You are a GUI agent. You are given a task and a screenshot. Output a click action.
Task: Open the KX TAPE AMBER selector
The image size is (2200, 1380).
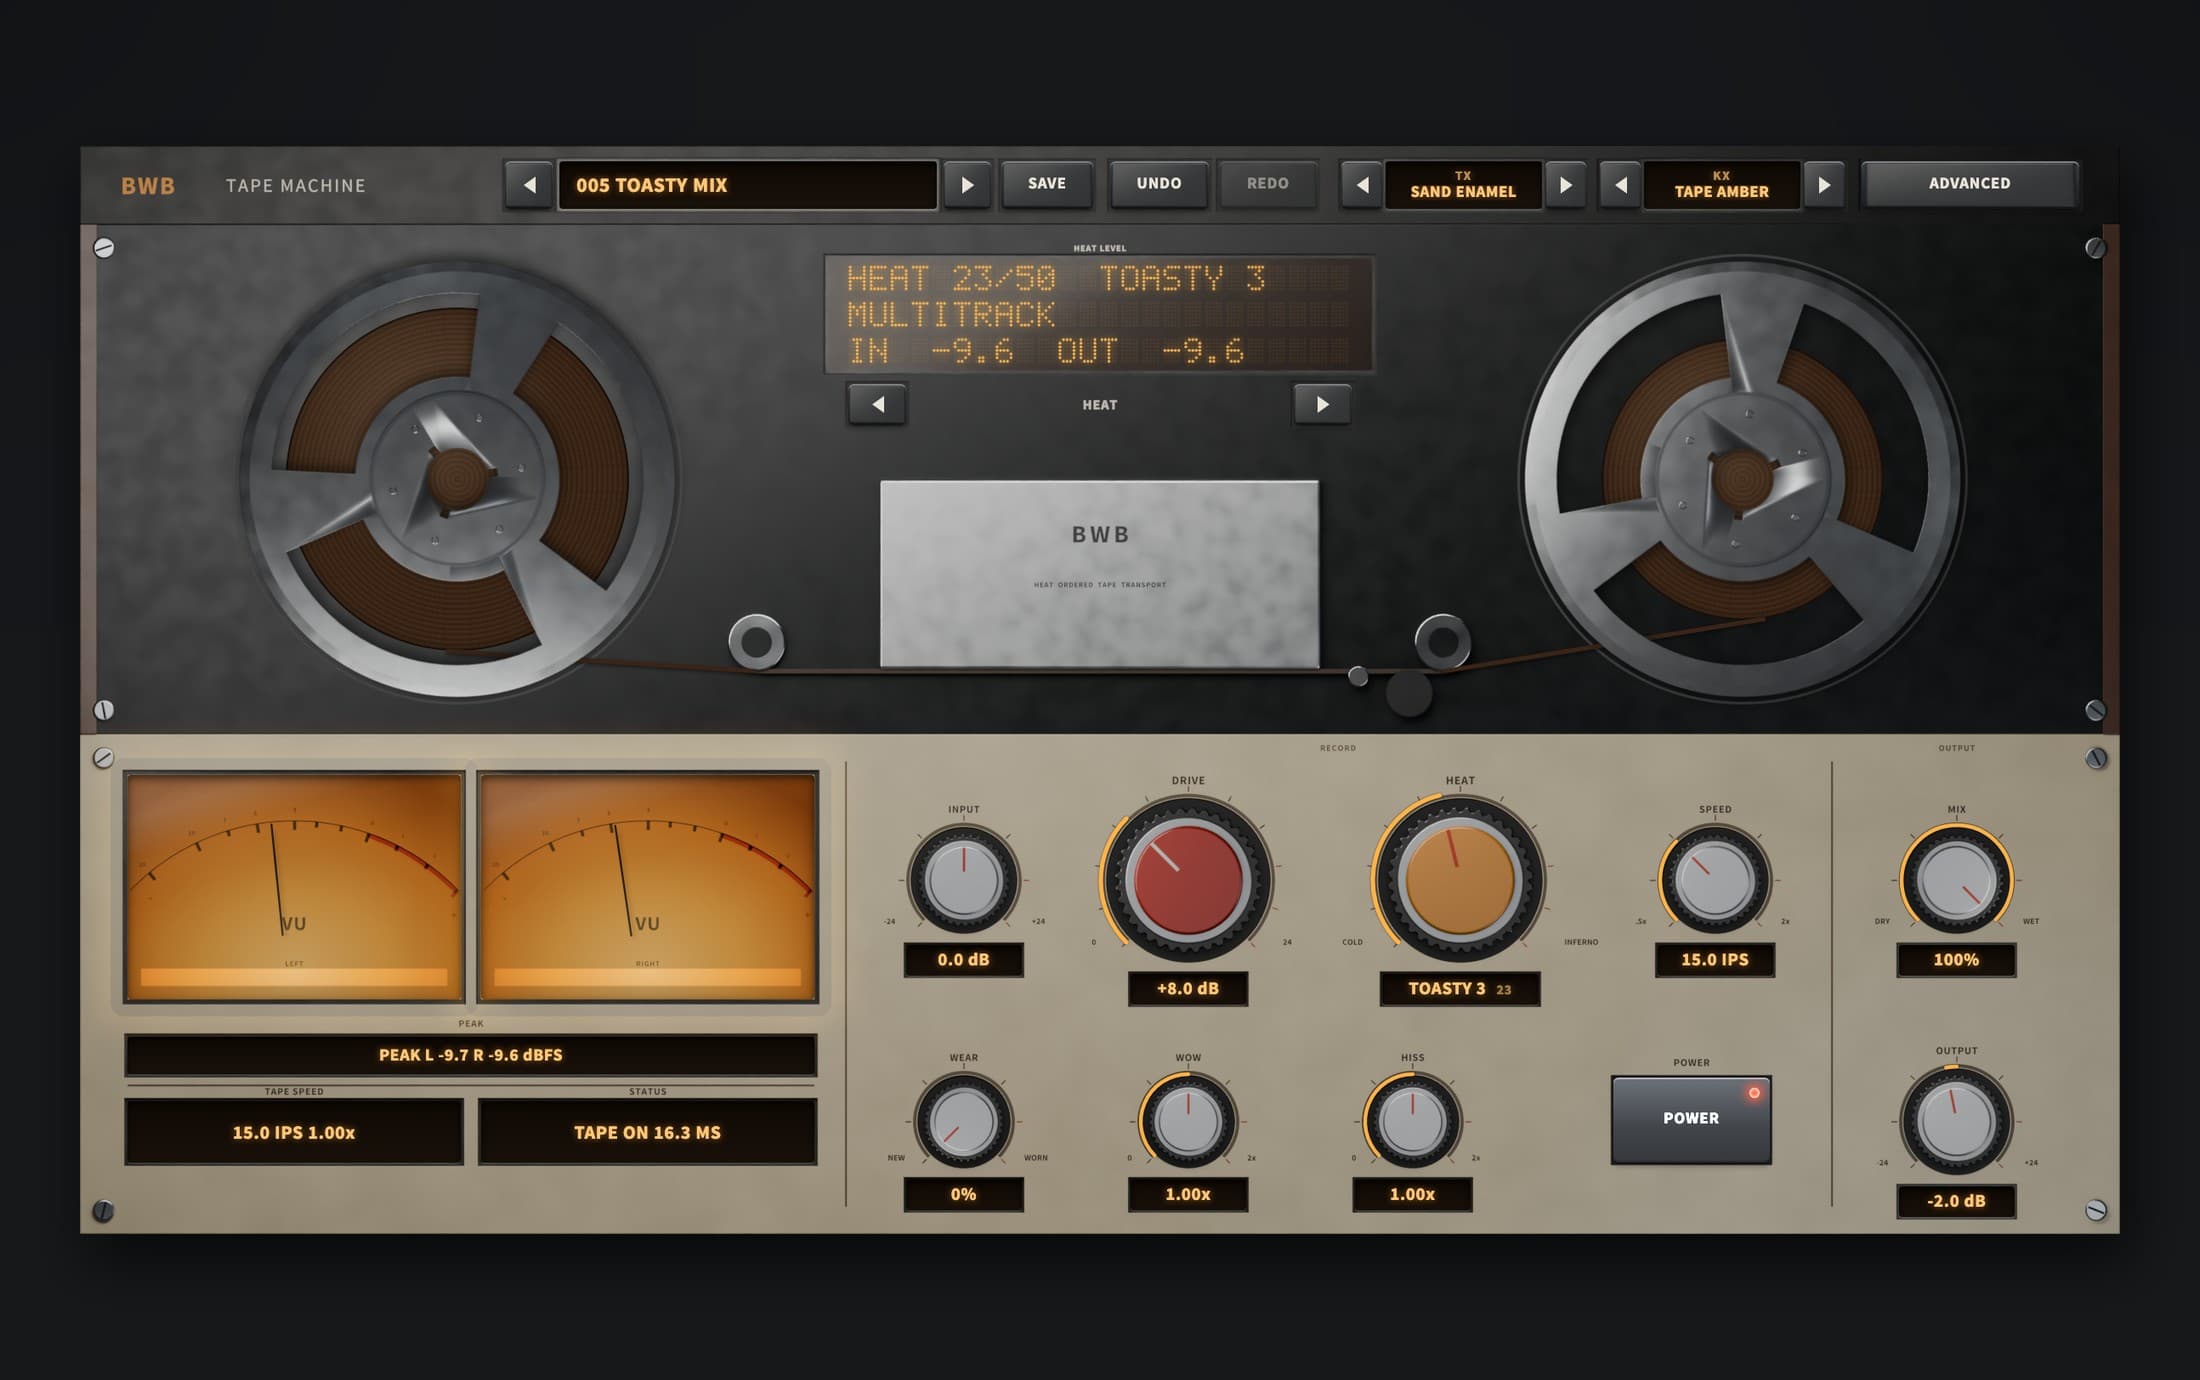click(x=1721, y=185)
